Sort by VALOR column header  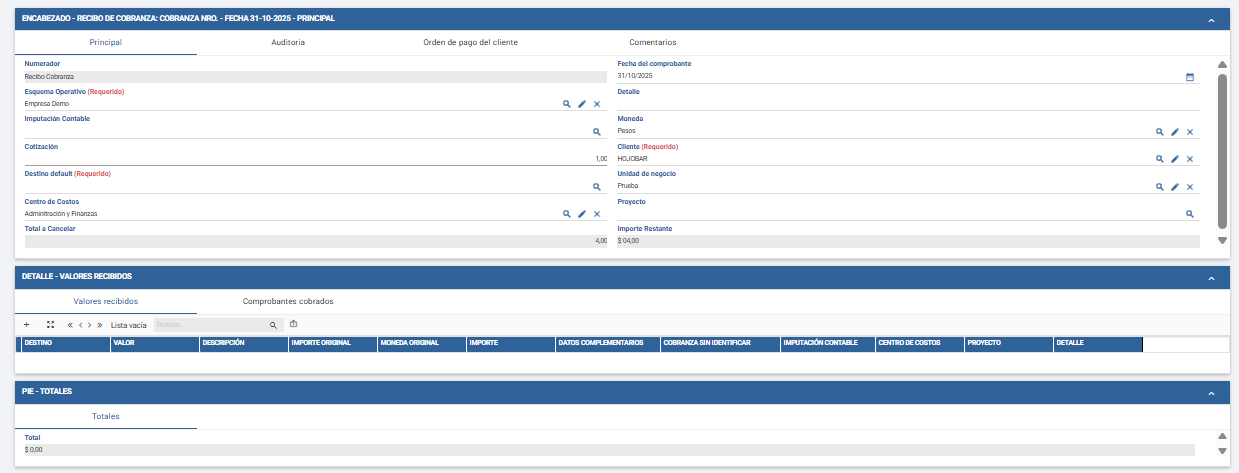(154, 343)
